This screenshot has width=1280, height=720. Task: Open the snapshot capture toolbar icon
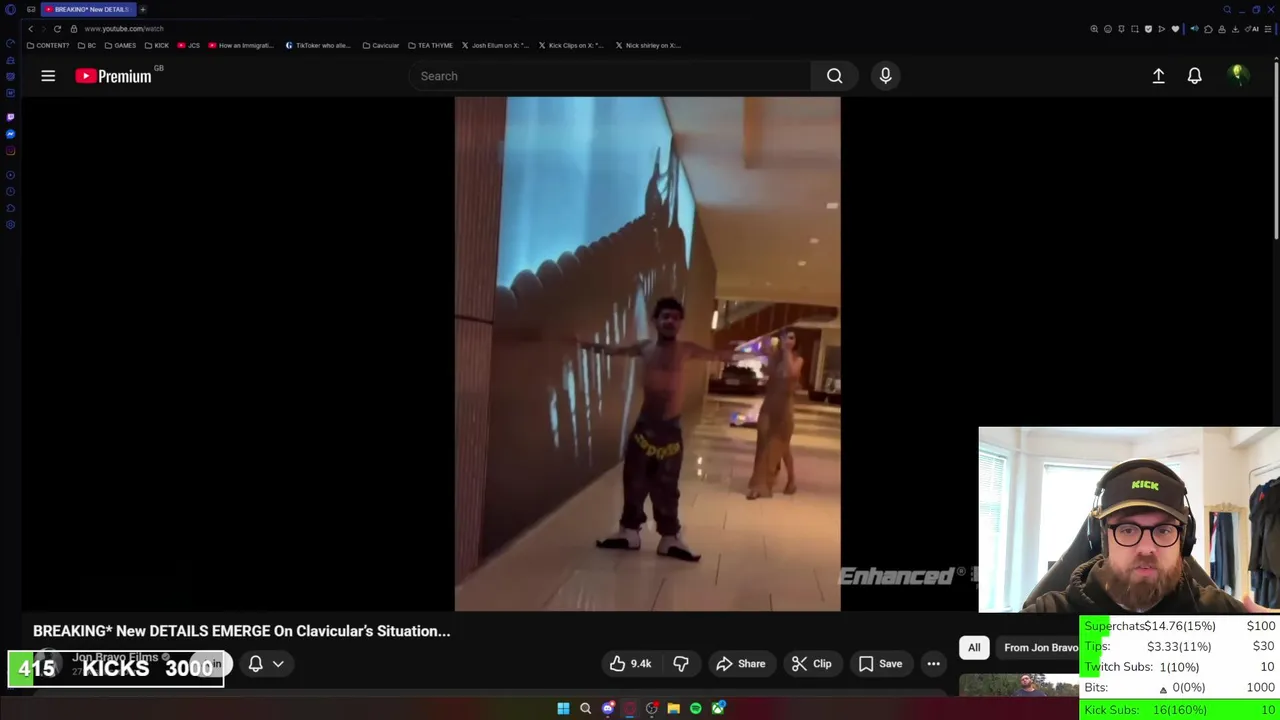click(x=1135, y=29)
